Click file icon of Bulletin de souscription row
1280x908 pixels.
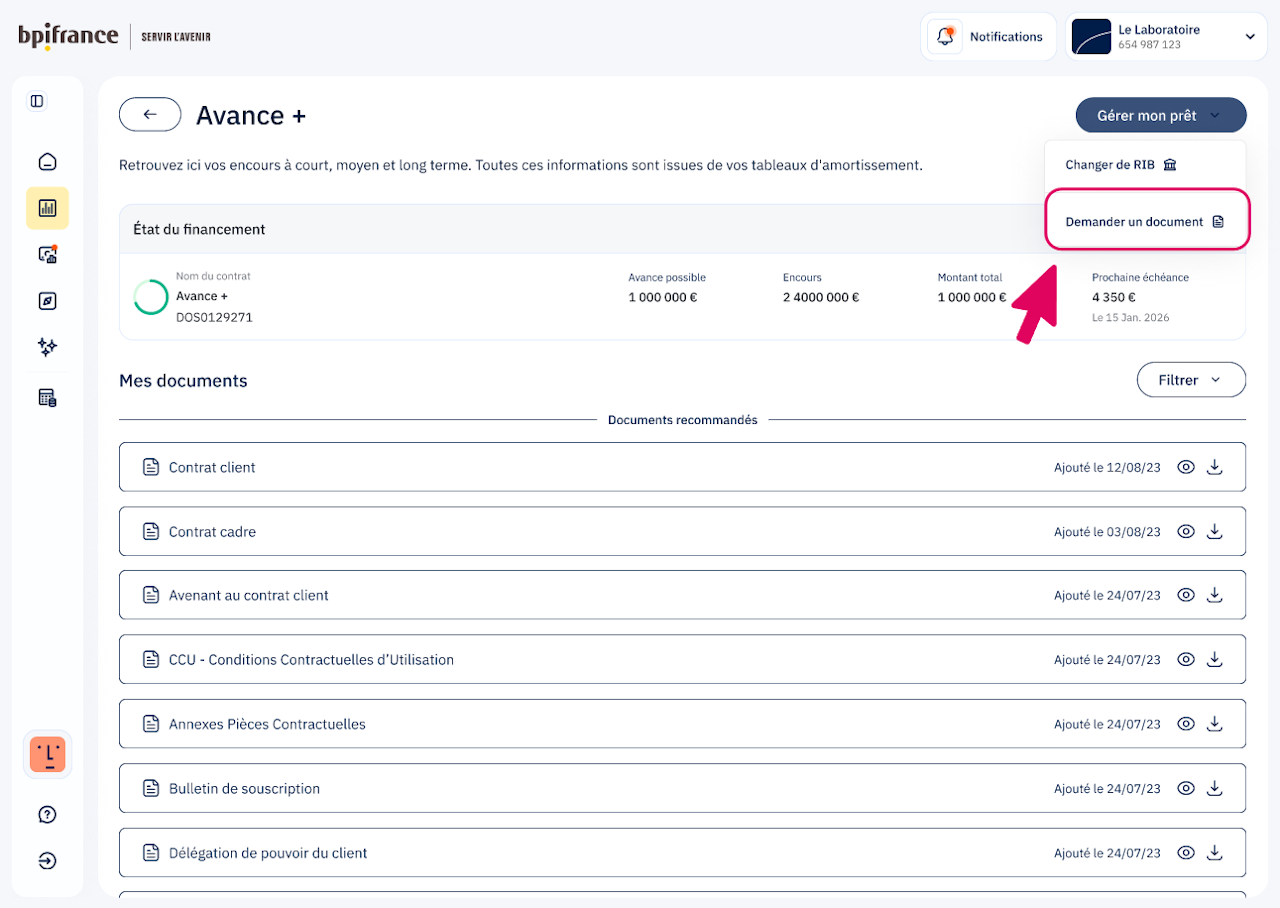[x=151, y=788]
